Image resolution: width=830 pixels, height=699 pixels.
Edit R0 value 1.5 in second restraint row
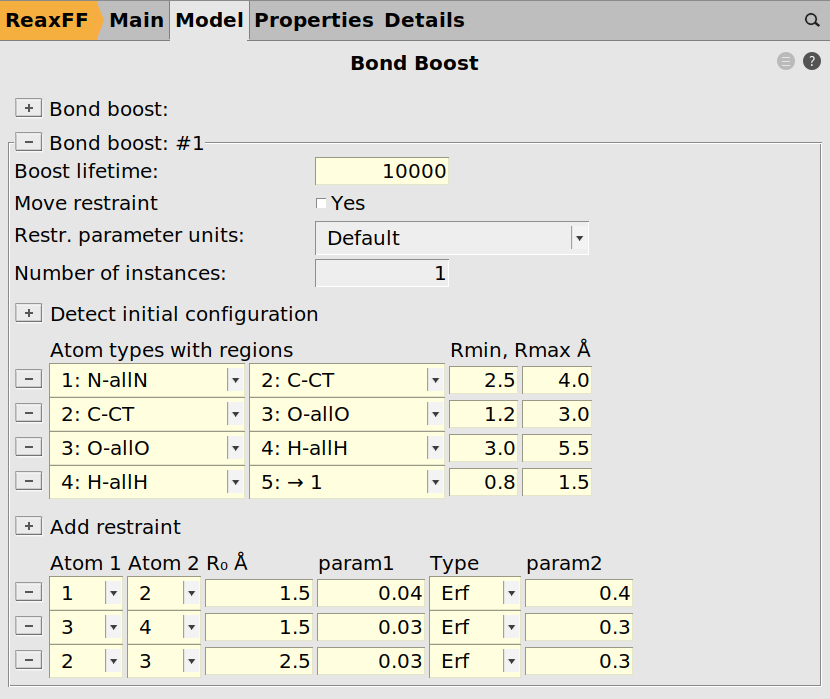259,627
